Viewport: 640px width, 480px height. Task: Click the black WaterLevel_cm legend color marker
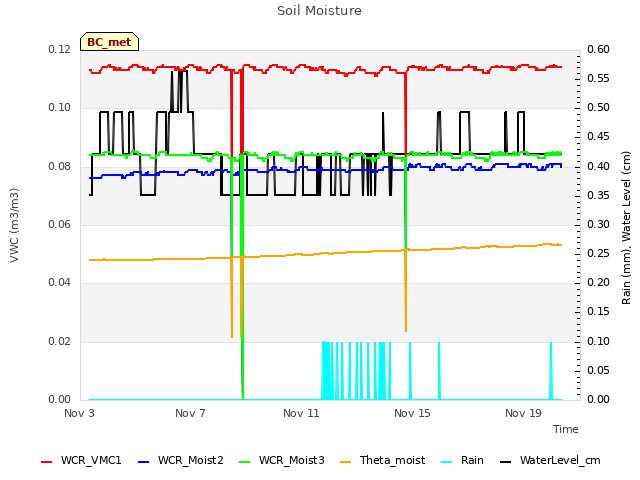506,462
